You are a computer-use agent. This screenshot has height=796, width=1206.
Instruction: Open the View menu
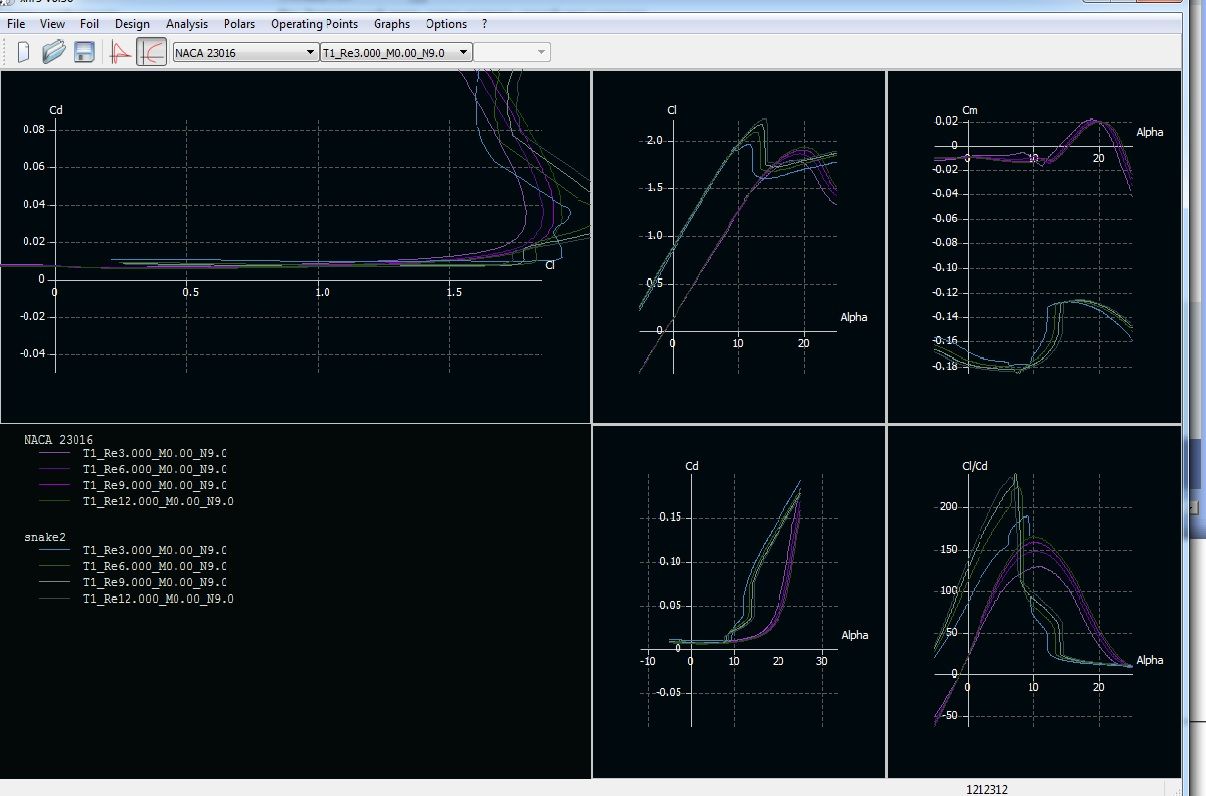pyautogui.click(x=53, y=23)
